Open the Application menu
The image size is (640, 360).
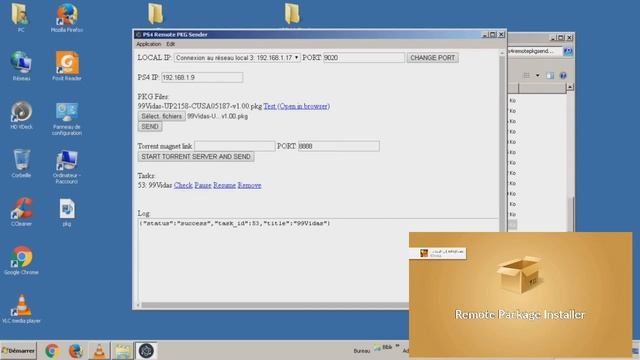point(149,44)
